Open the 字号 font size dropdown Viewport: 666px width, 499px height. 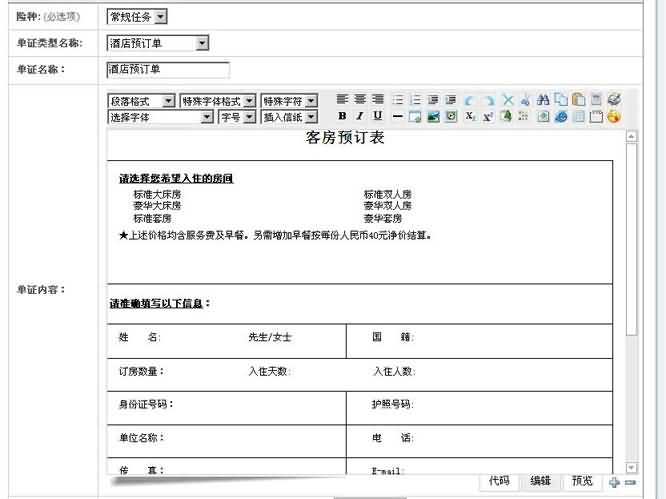tap(237, 117)
